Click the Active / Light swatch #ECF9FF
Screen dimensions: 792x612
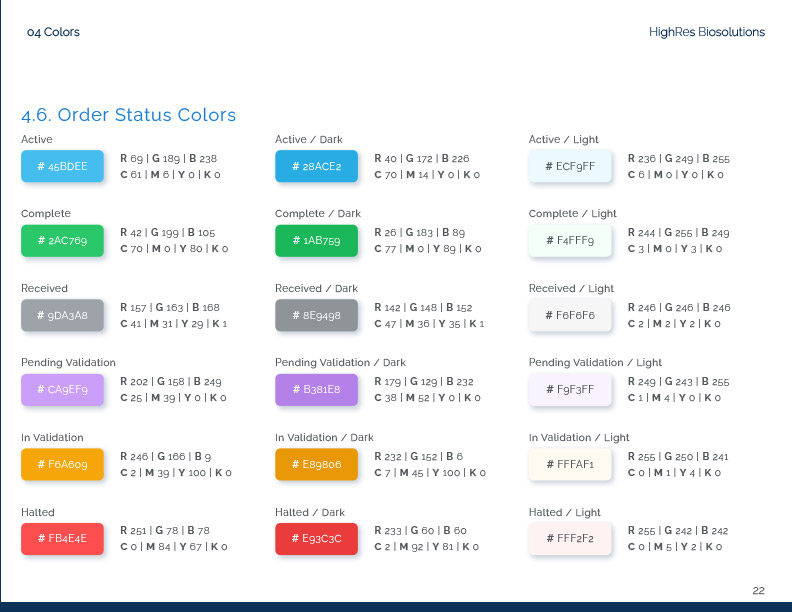[x=570, y=166]
